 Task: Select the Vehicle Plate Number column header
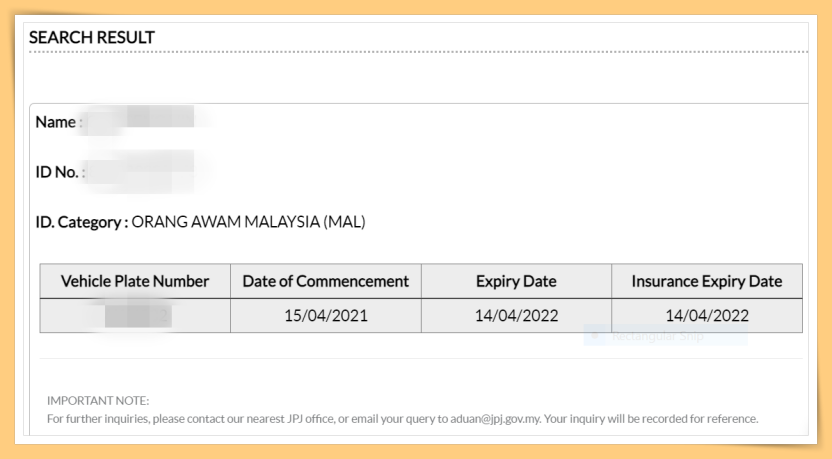click(135, 281)
